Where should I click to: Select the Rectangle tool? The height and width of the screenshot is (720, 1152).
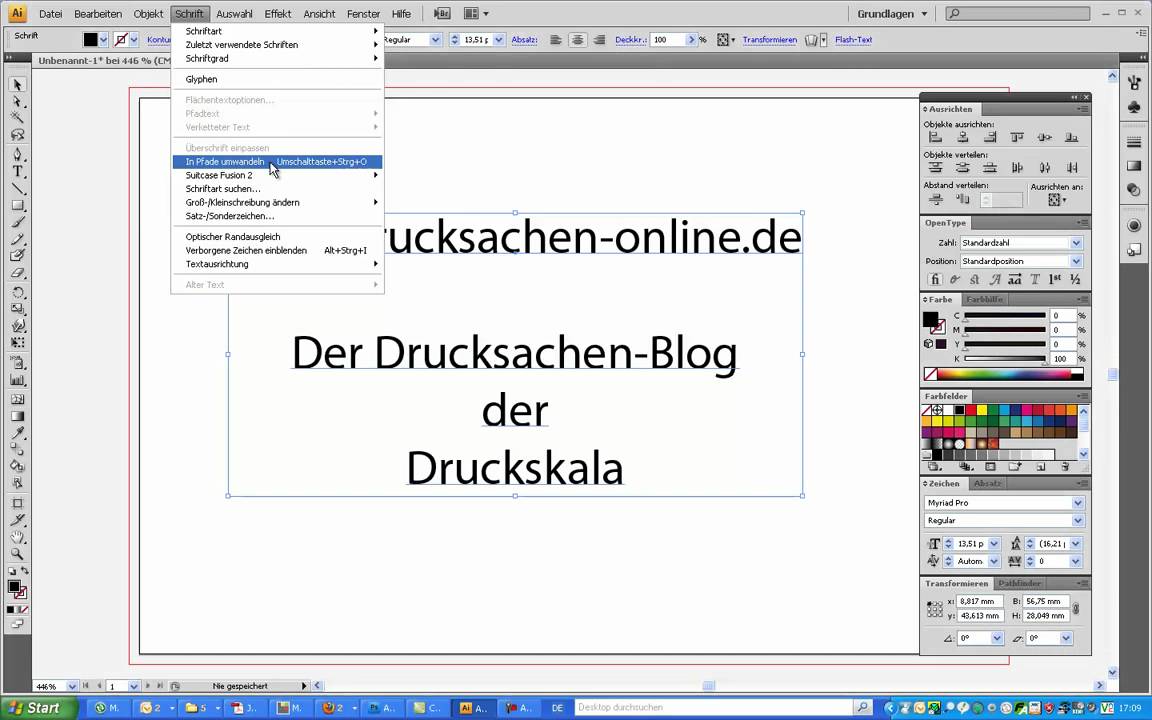18,205
